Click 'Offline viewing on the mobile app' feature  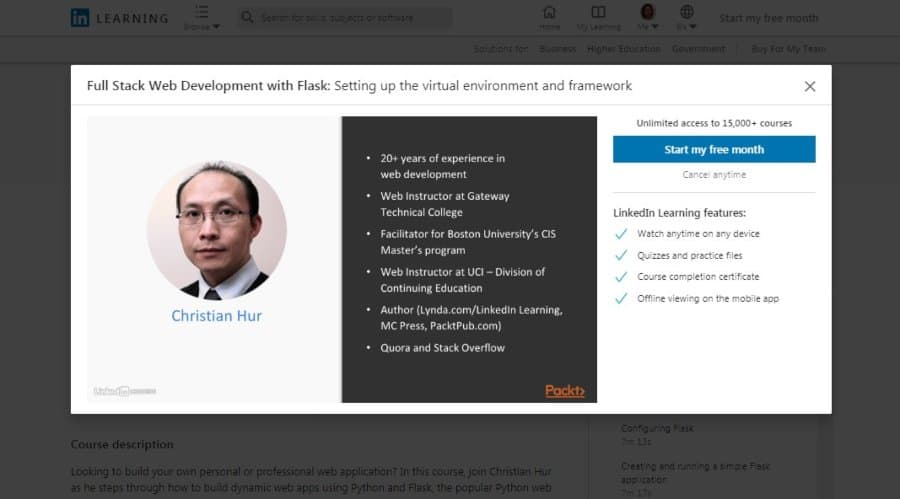pyautogui.click(x=708, y=299)
